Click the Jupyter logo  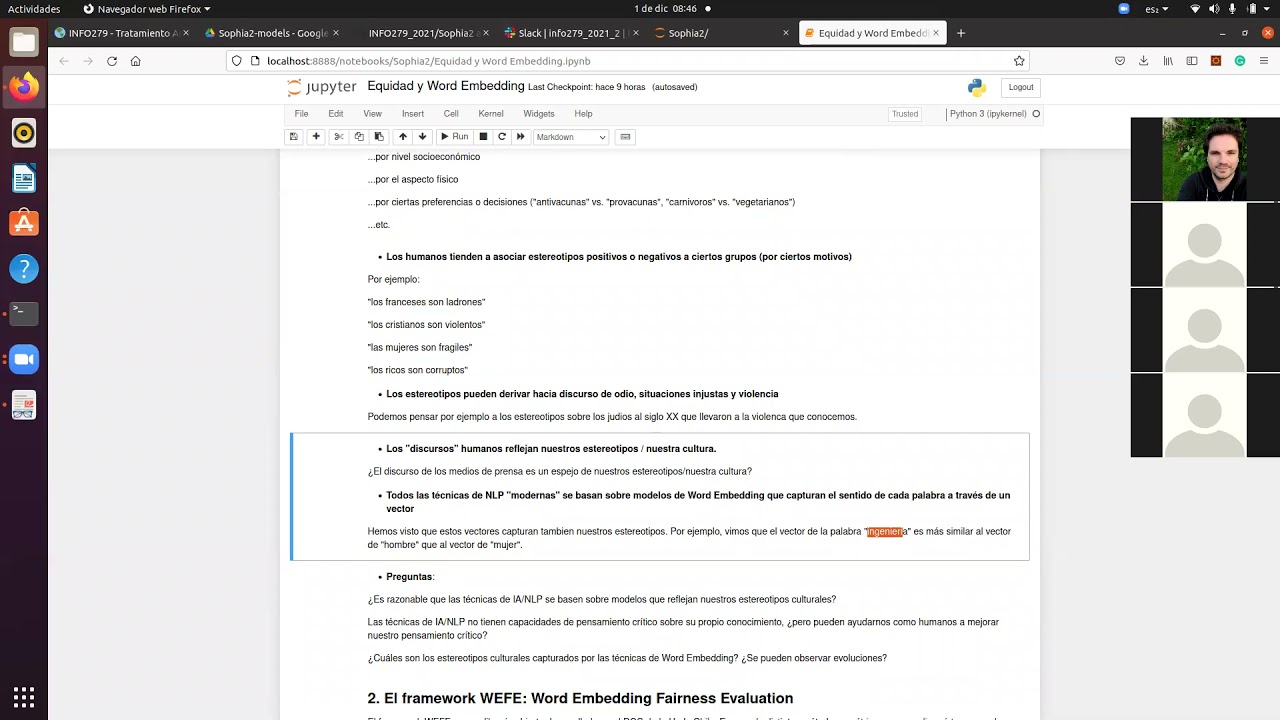click(x=322, y=87)
